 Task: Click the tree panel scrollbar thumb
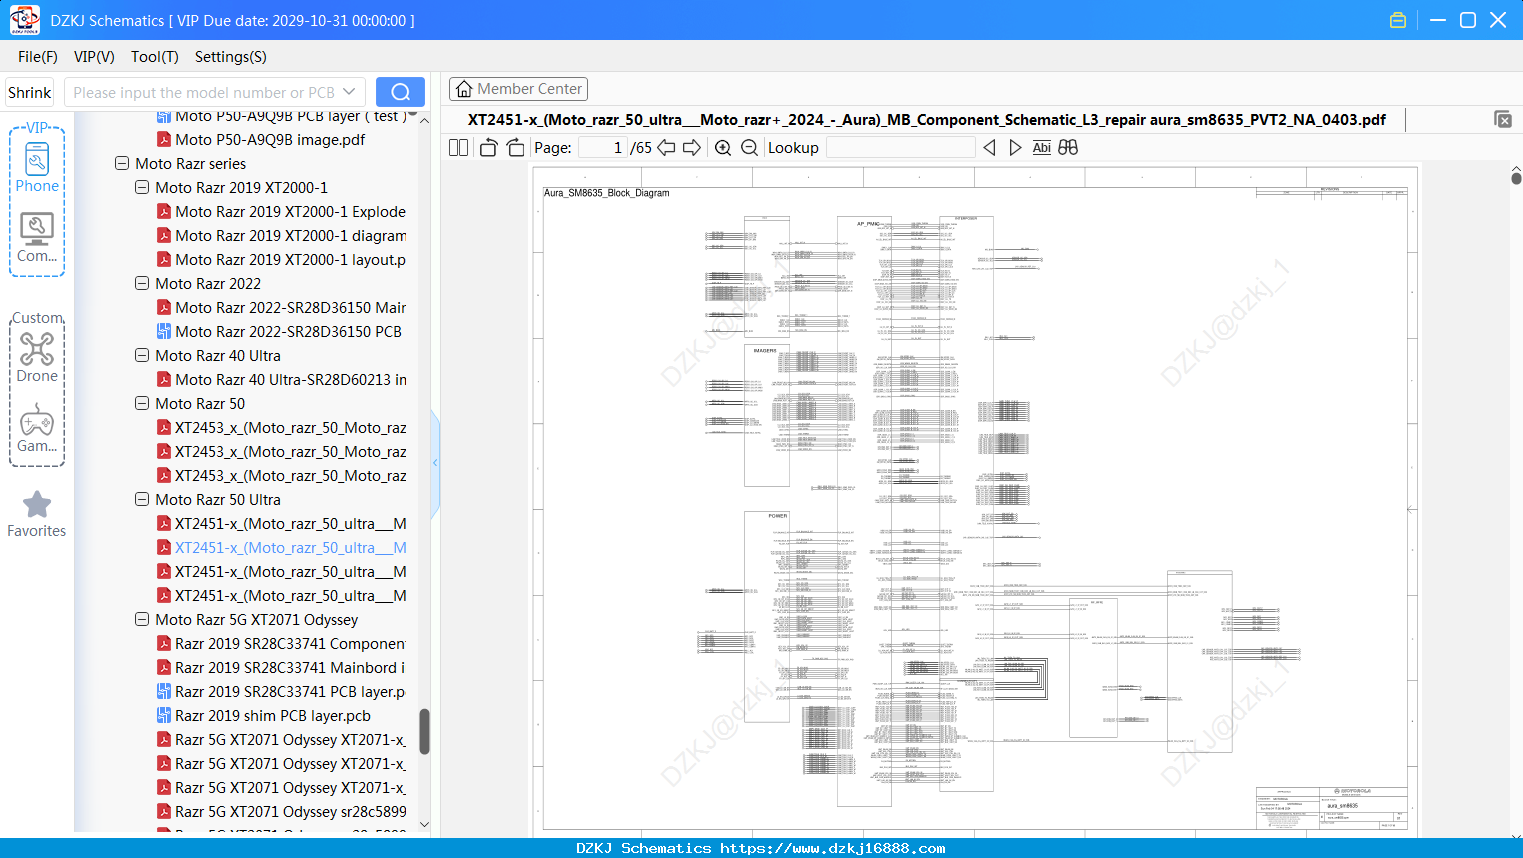(x=424, y=732)
